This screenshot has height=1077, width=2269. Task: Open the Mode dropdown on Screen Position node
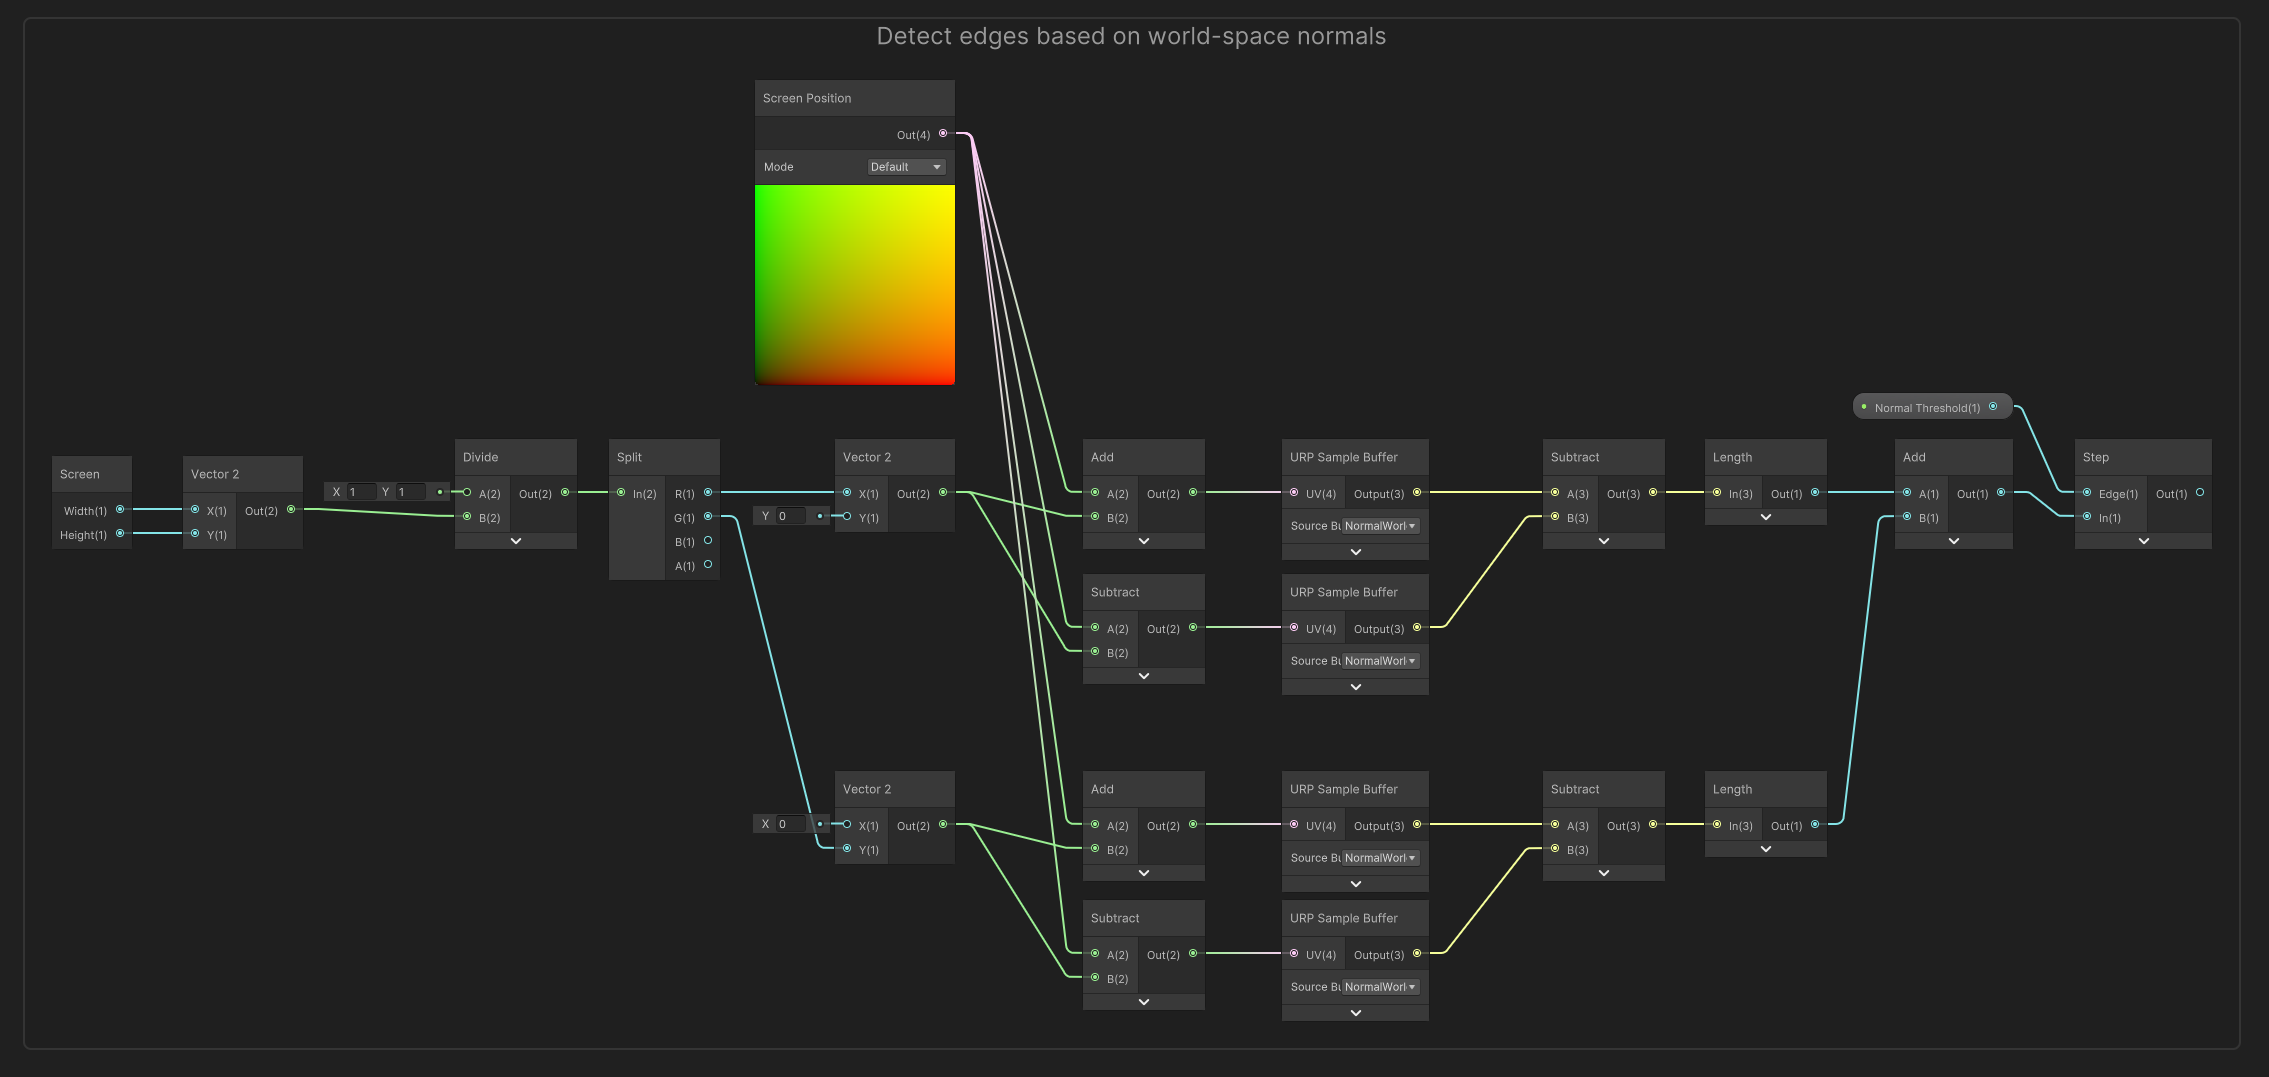pyautogui.click(x=905, y=166)
